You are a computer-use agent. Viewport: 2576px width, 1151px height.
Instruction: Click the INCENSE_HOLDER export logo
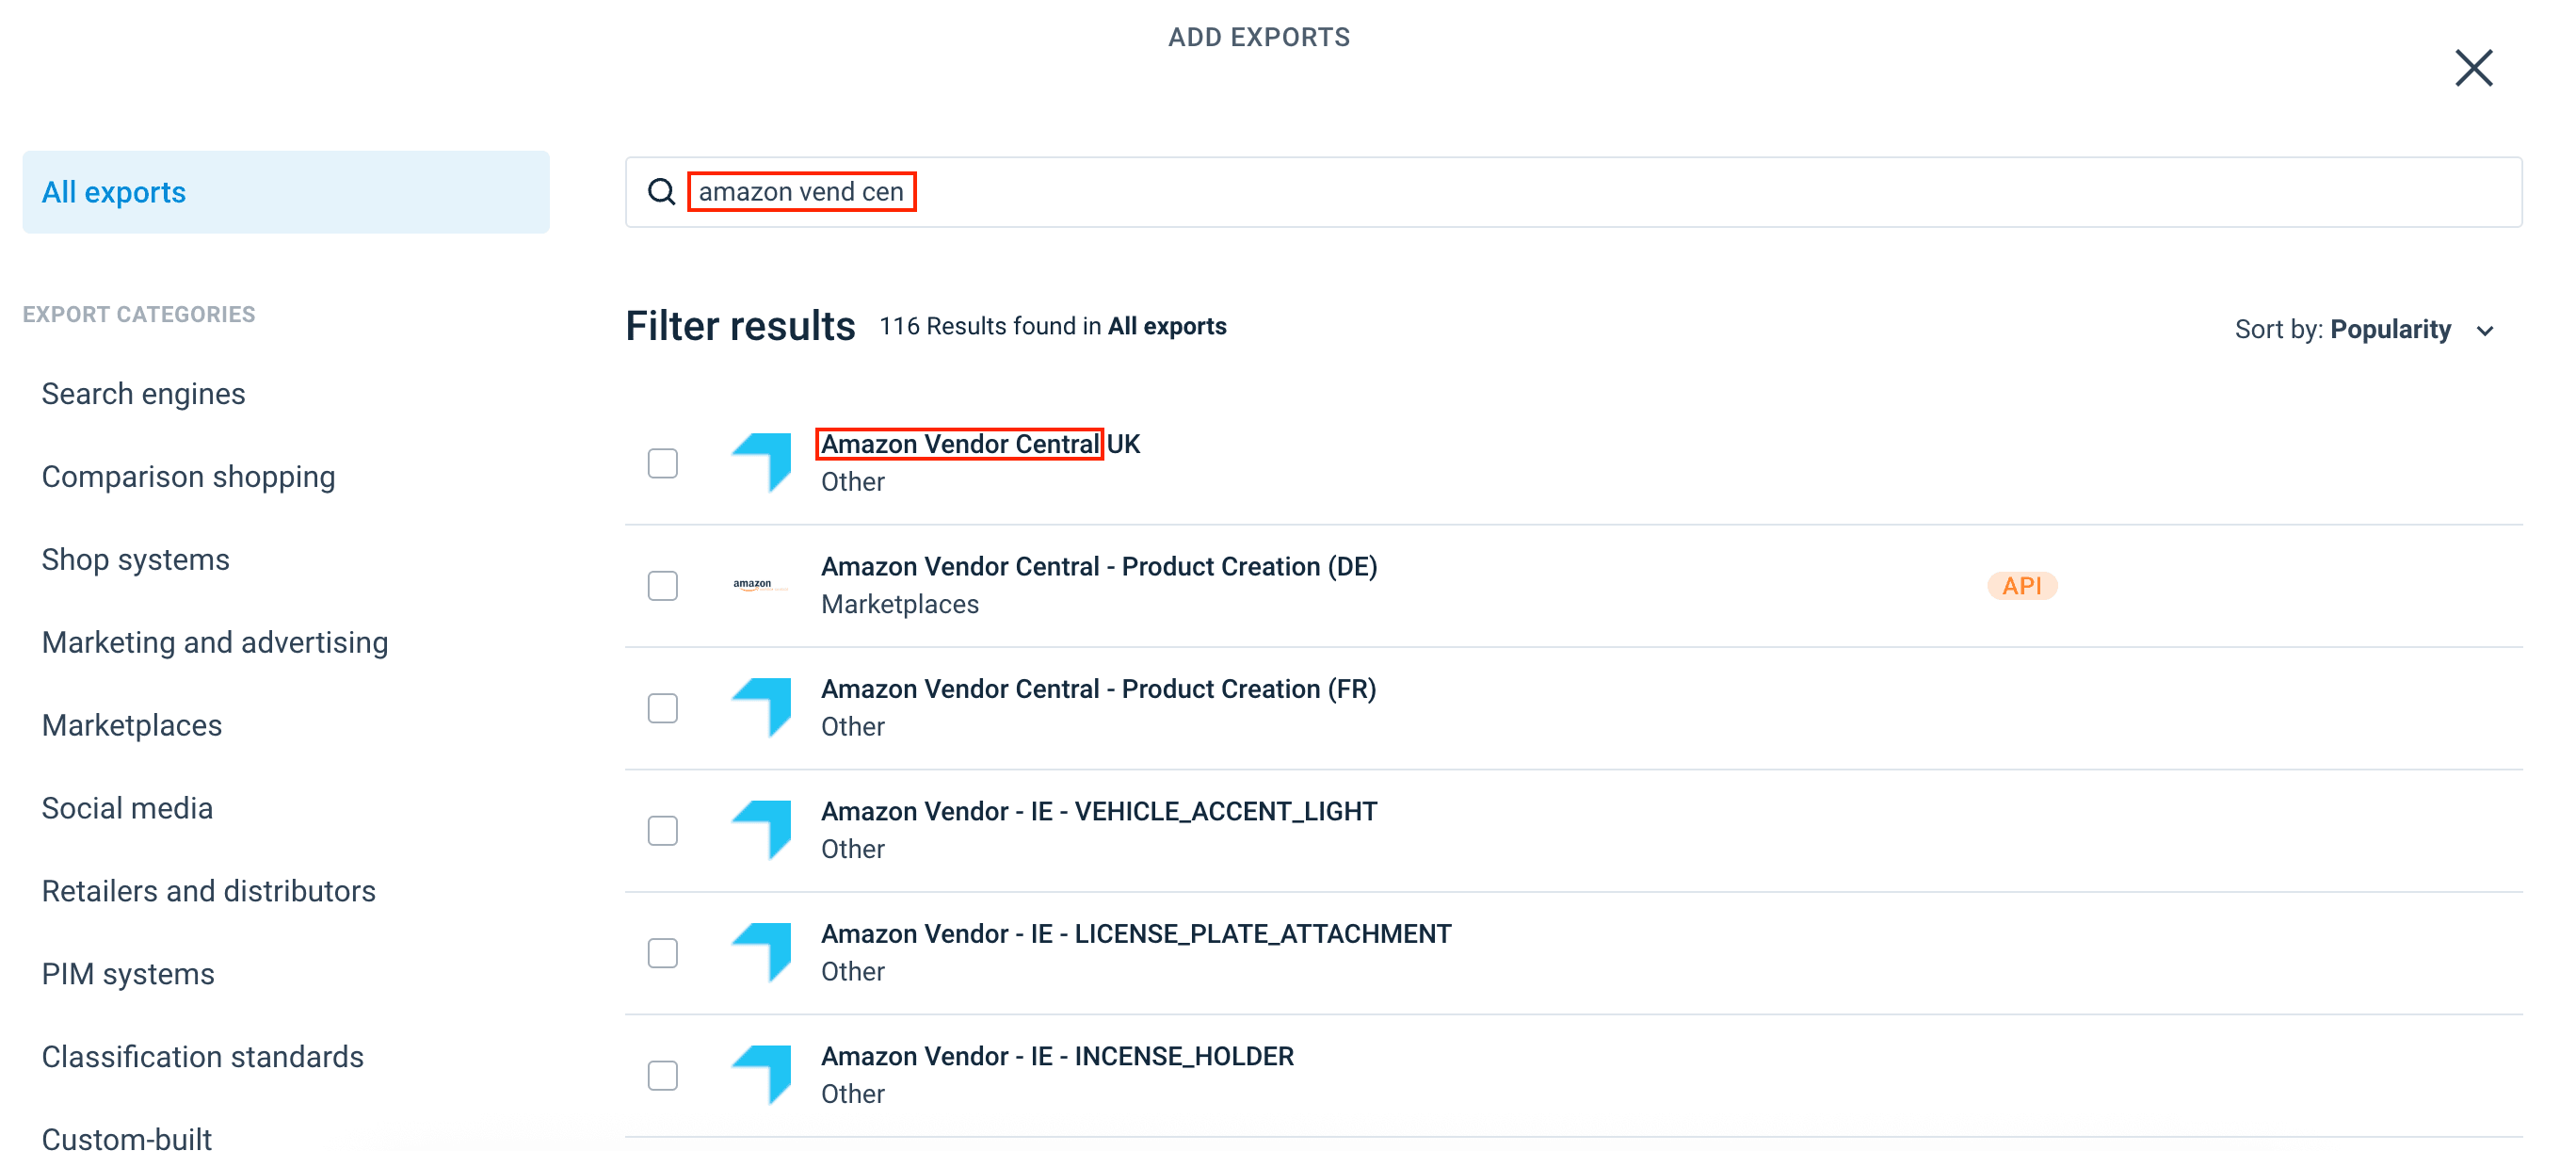(x=763, y=1074)
